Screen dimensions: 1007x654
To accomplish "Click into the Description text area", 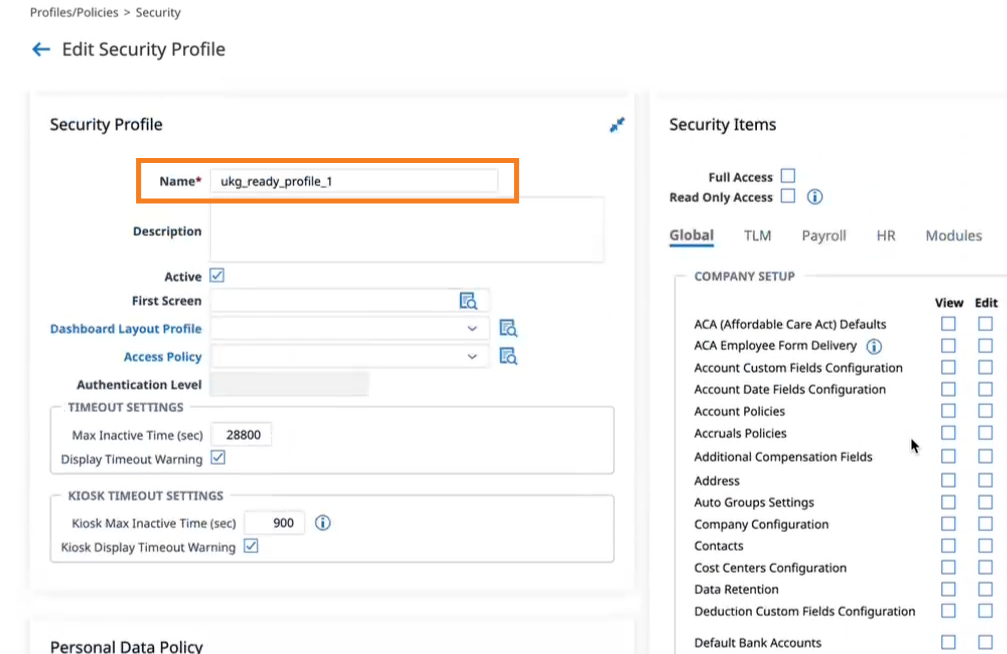I will [407, 229].
